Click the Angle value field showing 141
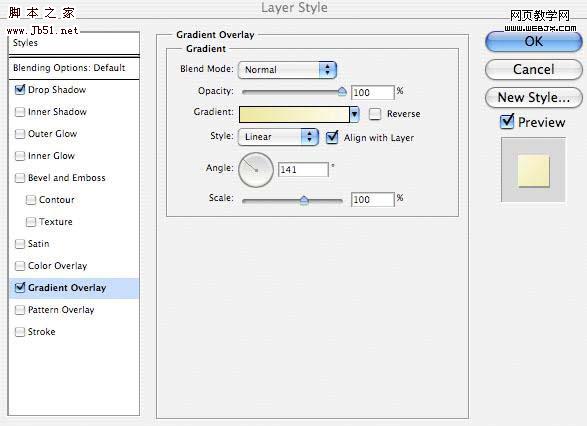The height and width of the screenshot is (426, 587). tap(303, 170)
